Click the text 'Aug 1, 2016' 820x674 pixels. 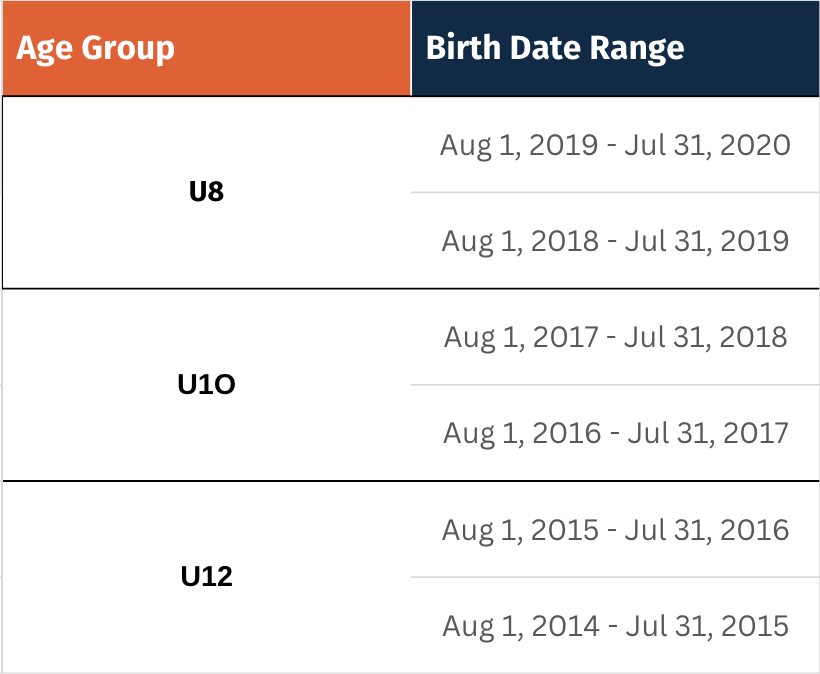pos(522,434)
